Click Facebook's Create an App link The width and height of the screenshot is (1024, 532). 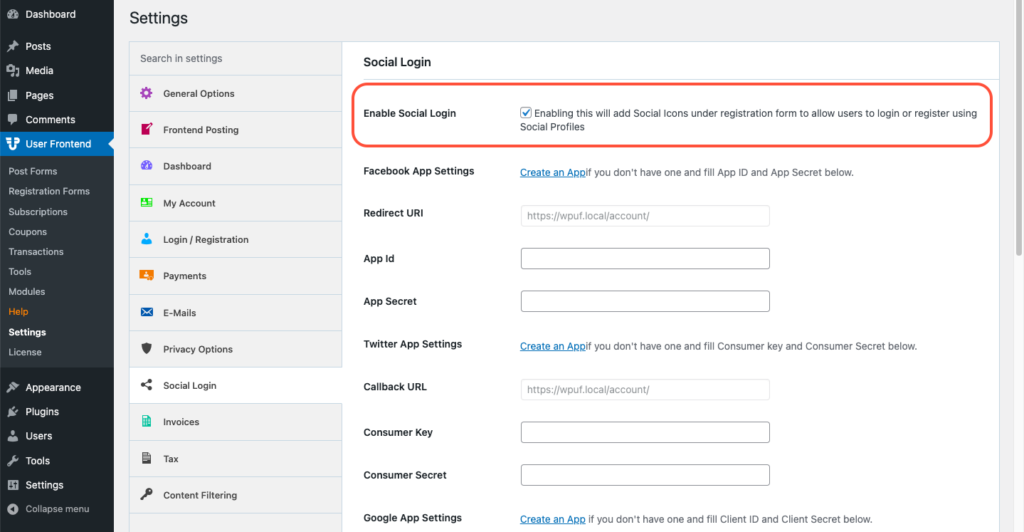point(552,172)
